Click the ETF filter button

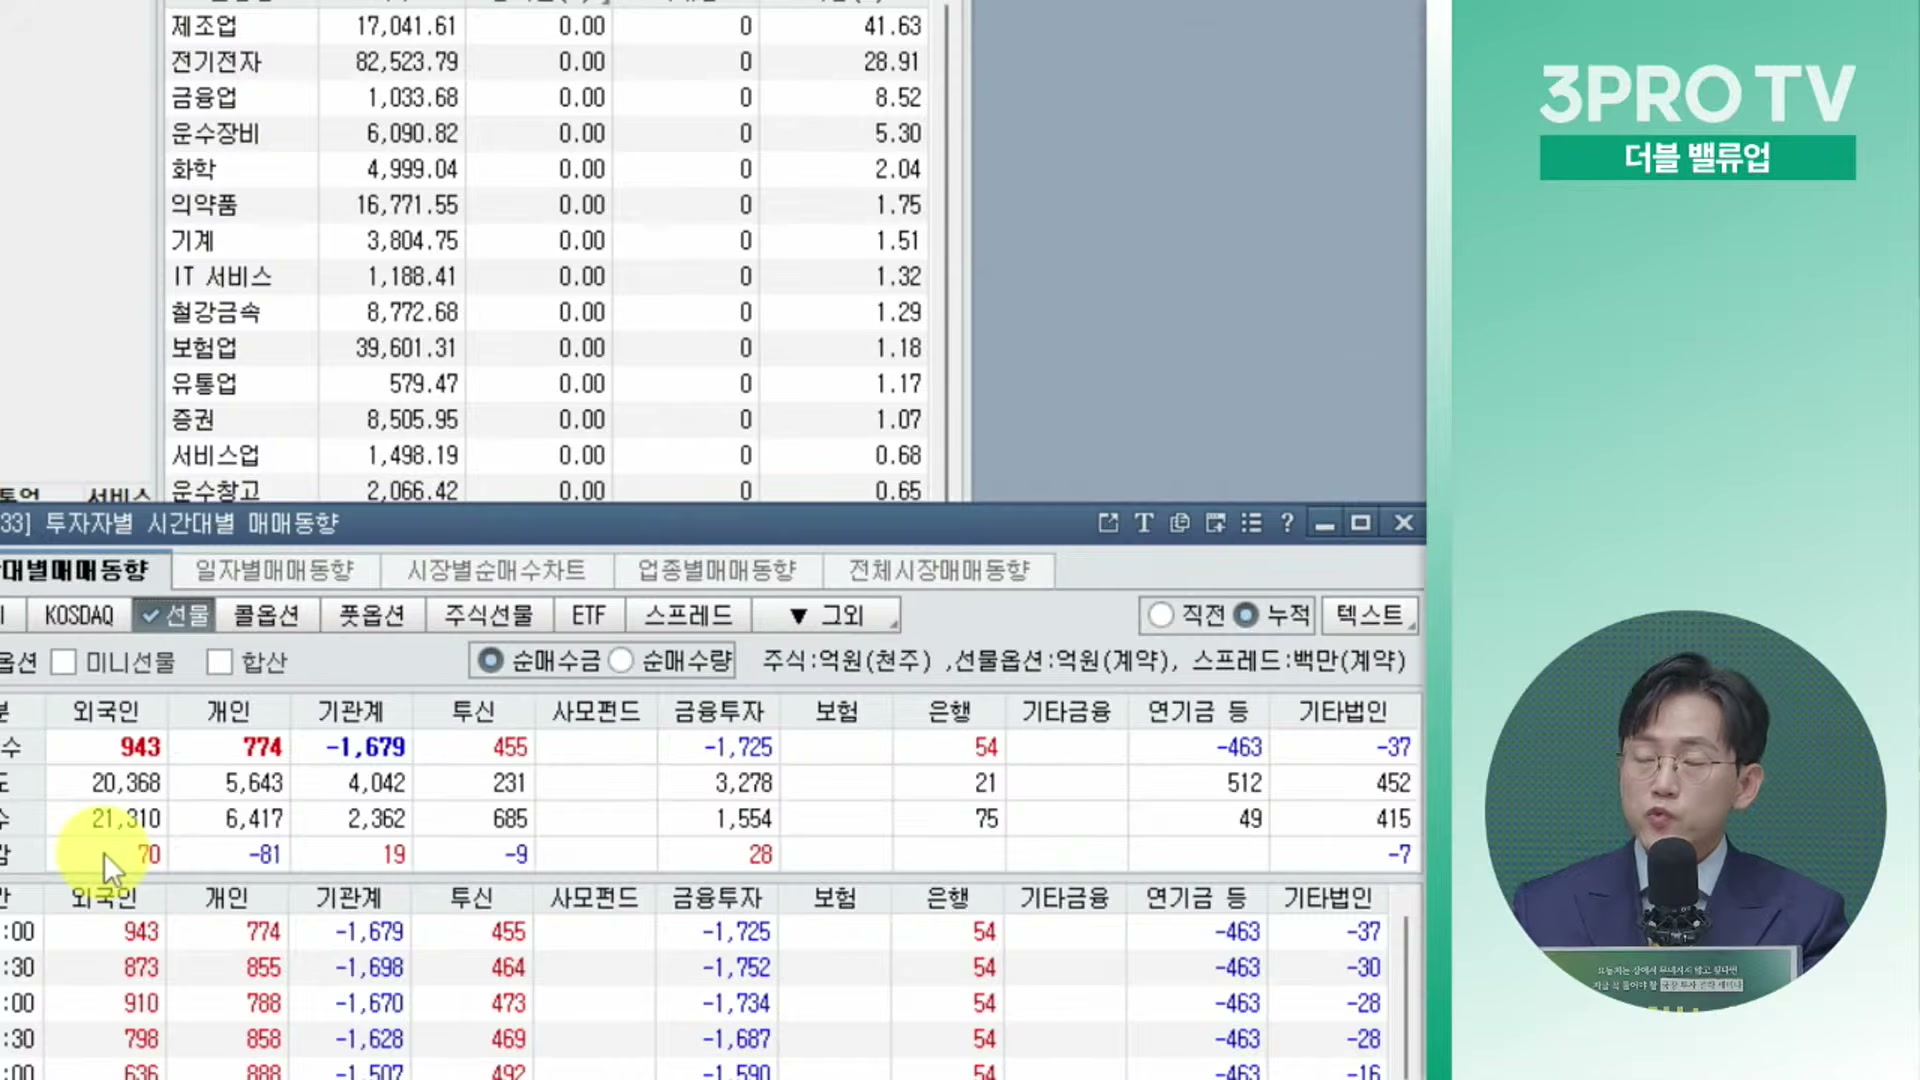pyautogui.click(x=588, y=615)
